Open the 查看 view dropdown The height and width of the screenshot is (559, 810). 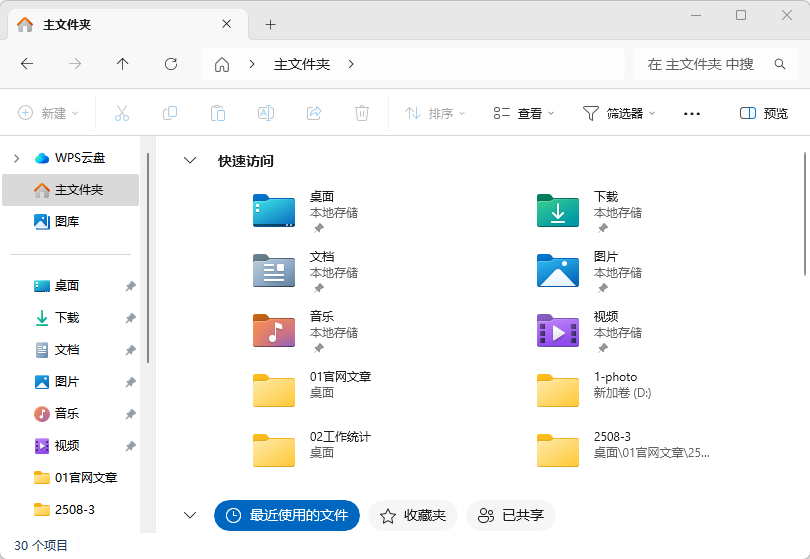523,113
